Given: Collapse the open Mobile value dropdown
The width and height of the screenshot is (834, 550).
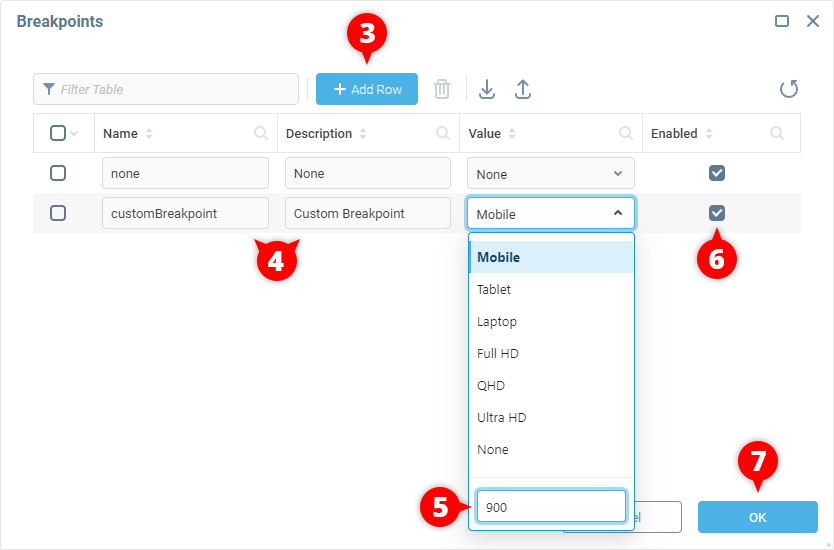Looking at the screenshot, I should [x=617, y=213].
